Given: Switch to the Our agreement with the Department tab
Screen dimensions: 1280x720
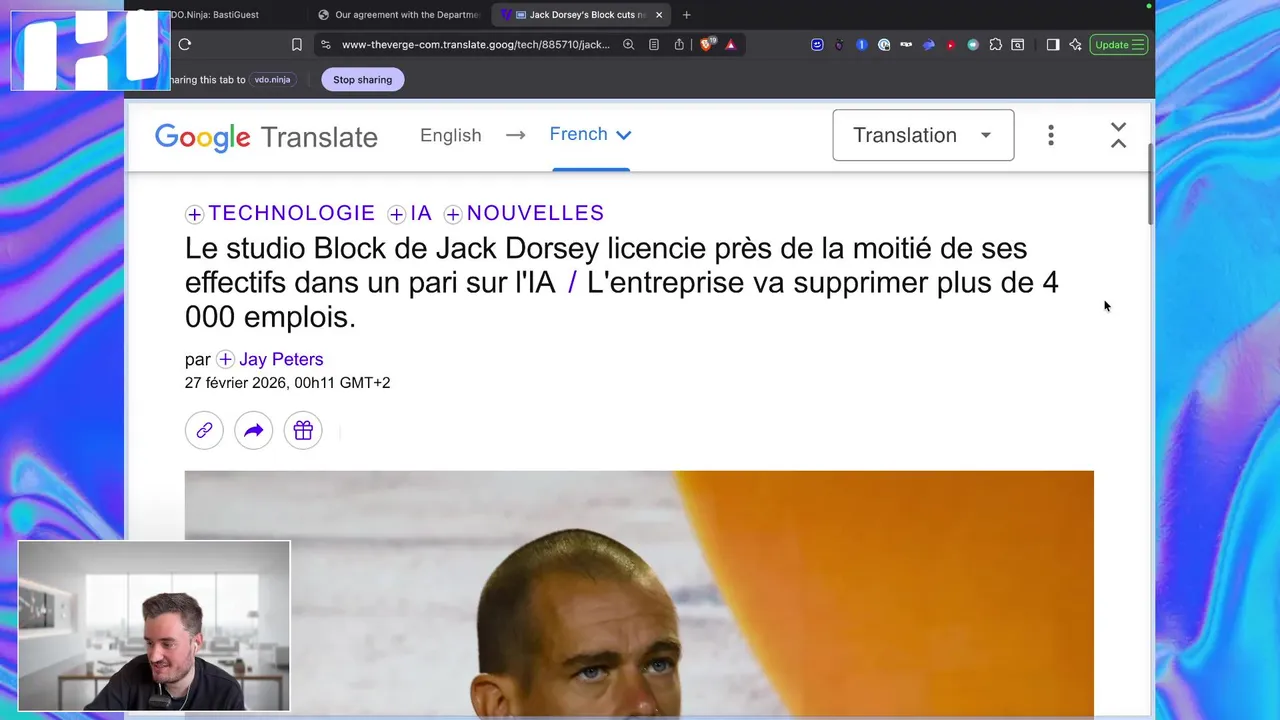Looking at the screenshot, I should [400, 15].
